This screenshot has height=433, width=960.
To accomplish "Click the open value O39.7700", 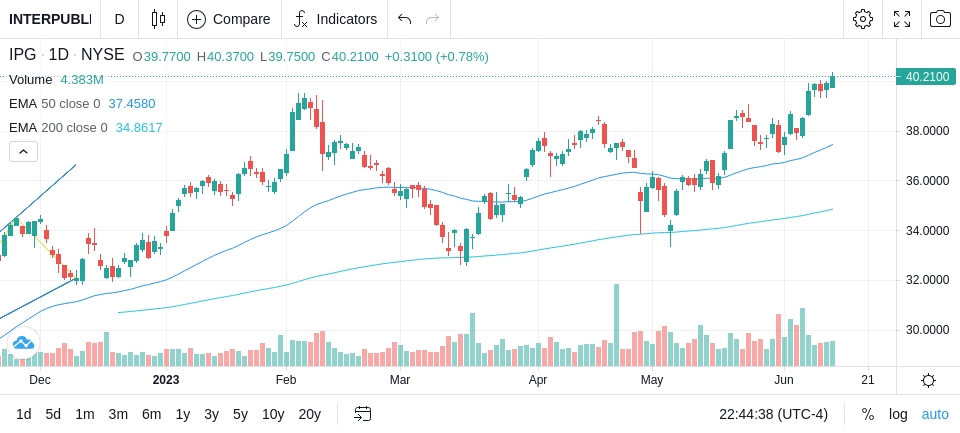I will coord(162,57).
